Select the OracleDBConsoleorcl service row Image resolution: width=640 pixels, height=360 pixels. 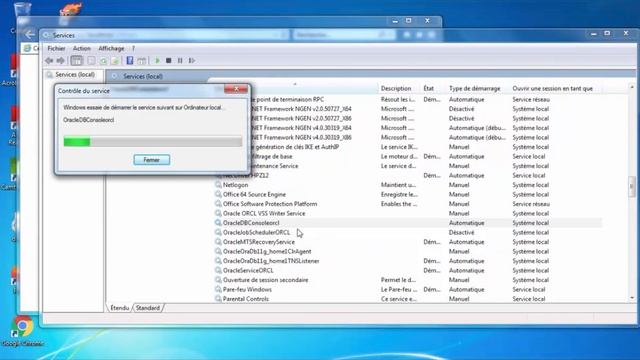[408, 222]
